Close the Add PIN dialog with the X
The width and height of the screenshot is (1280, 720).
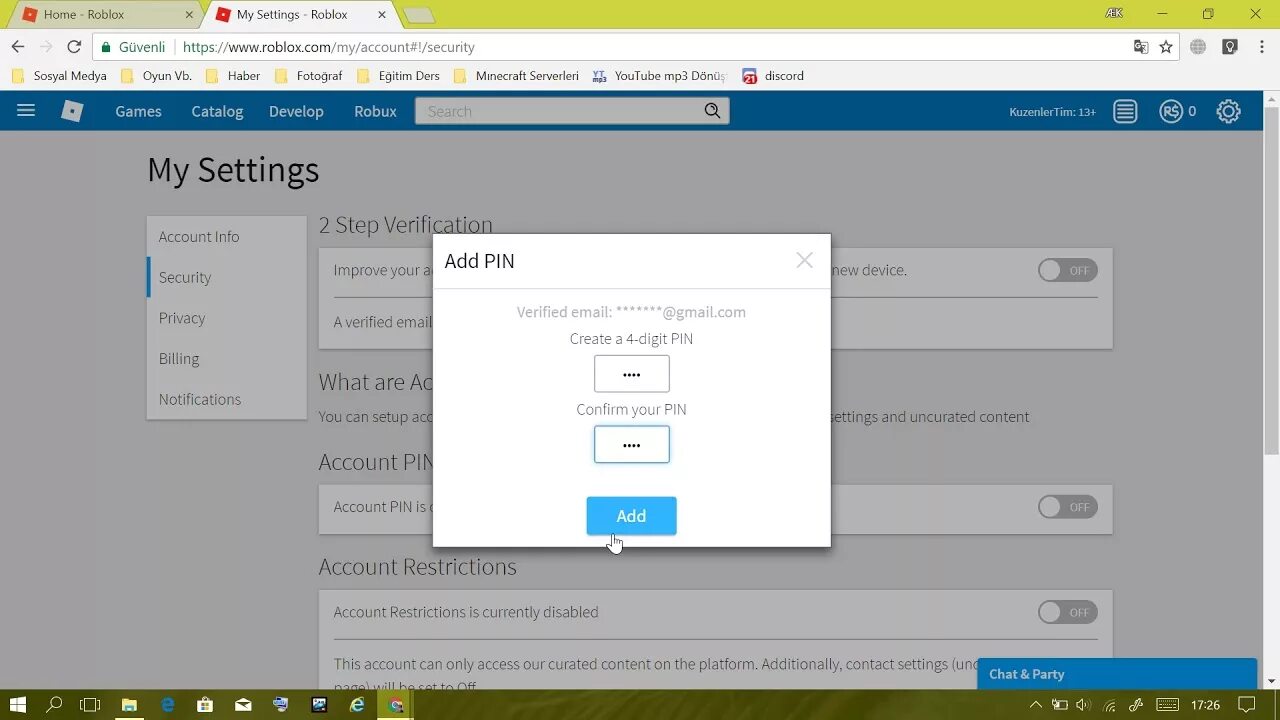click(x=804, y=260)
